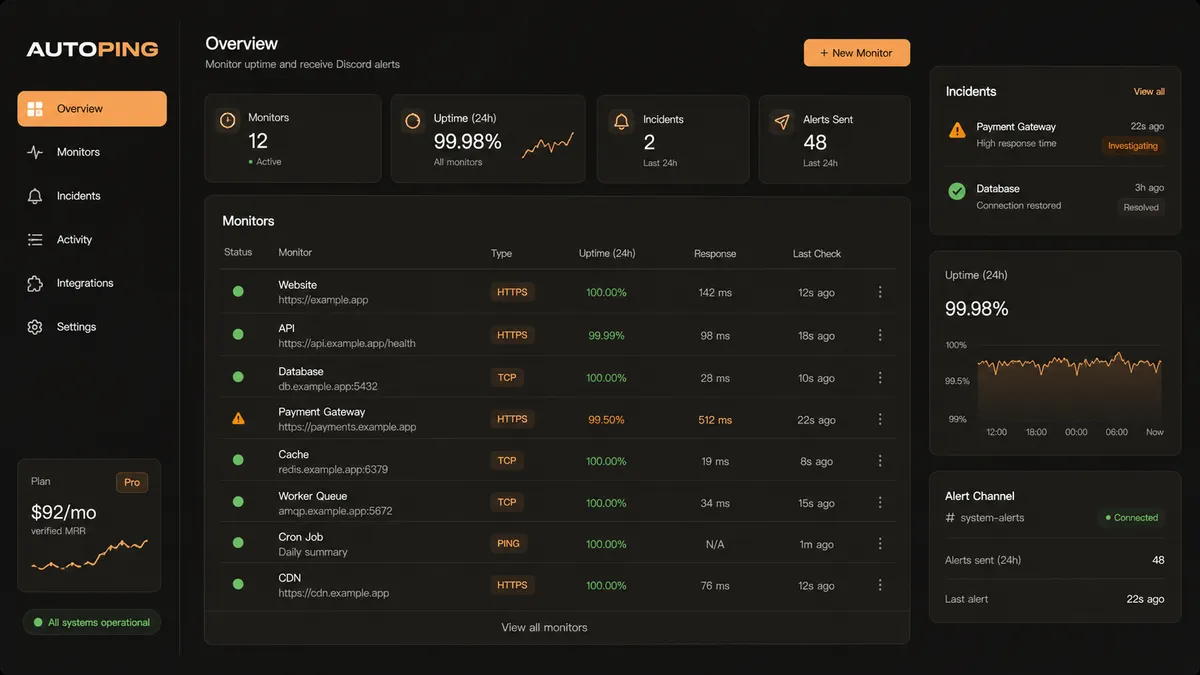Click amqp.example.app:5672 address

click(x=335, y=511)
